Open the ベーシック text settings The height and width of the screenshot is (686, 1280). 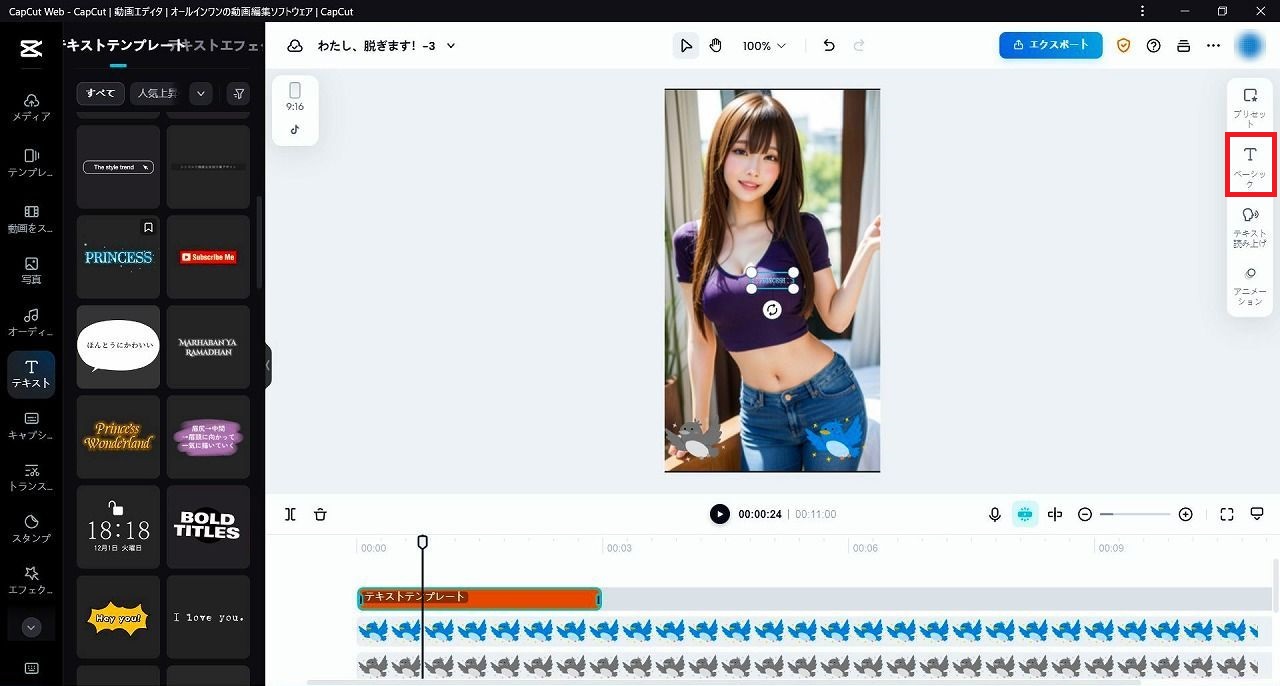(1249, 165)
